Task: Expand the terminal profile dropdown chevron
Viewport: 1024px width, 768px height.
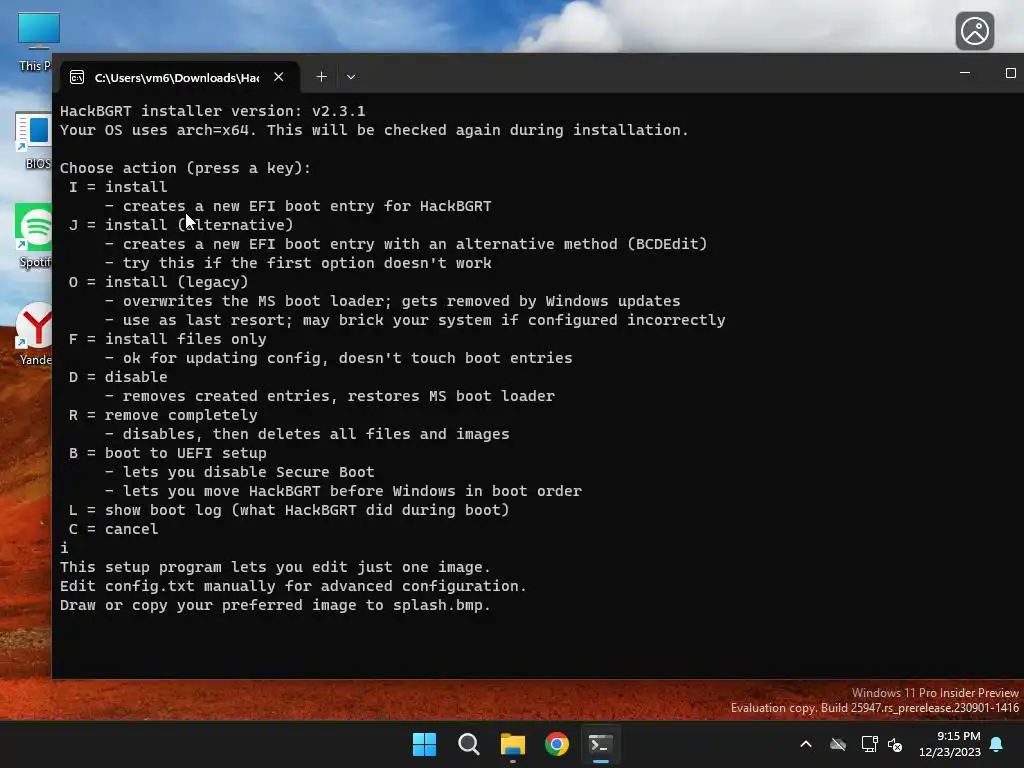Action: [x=351, y=77]
